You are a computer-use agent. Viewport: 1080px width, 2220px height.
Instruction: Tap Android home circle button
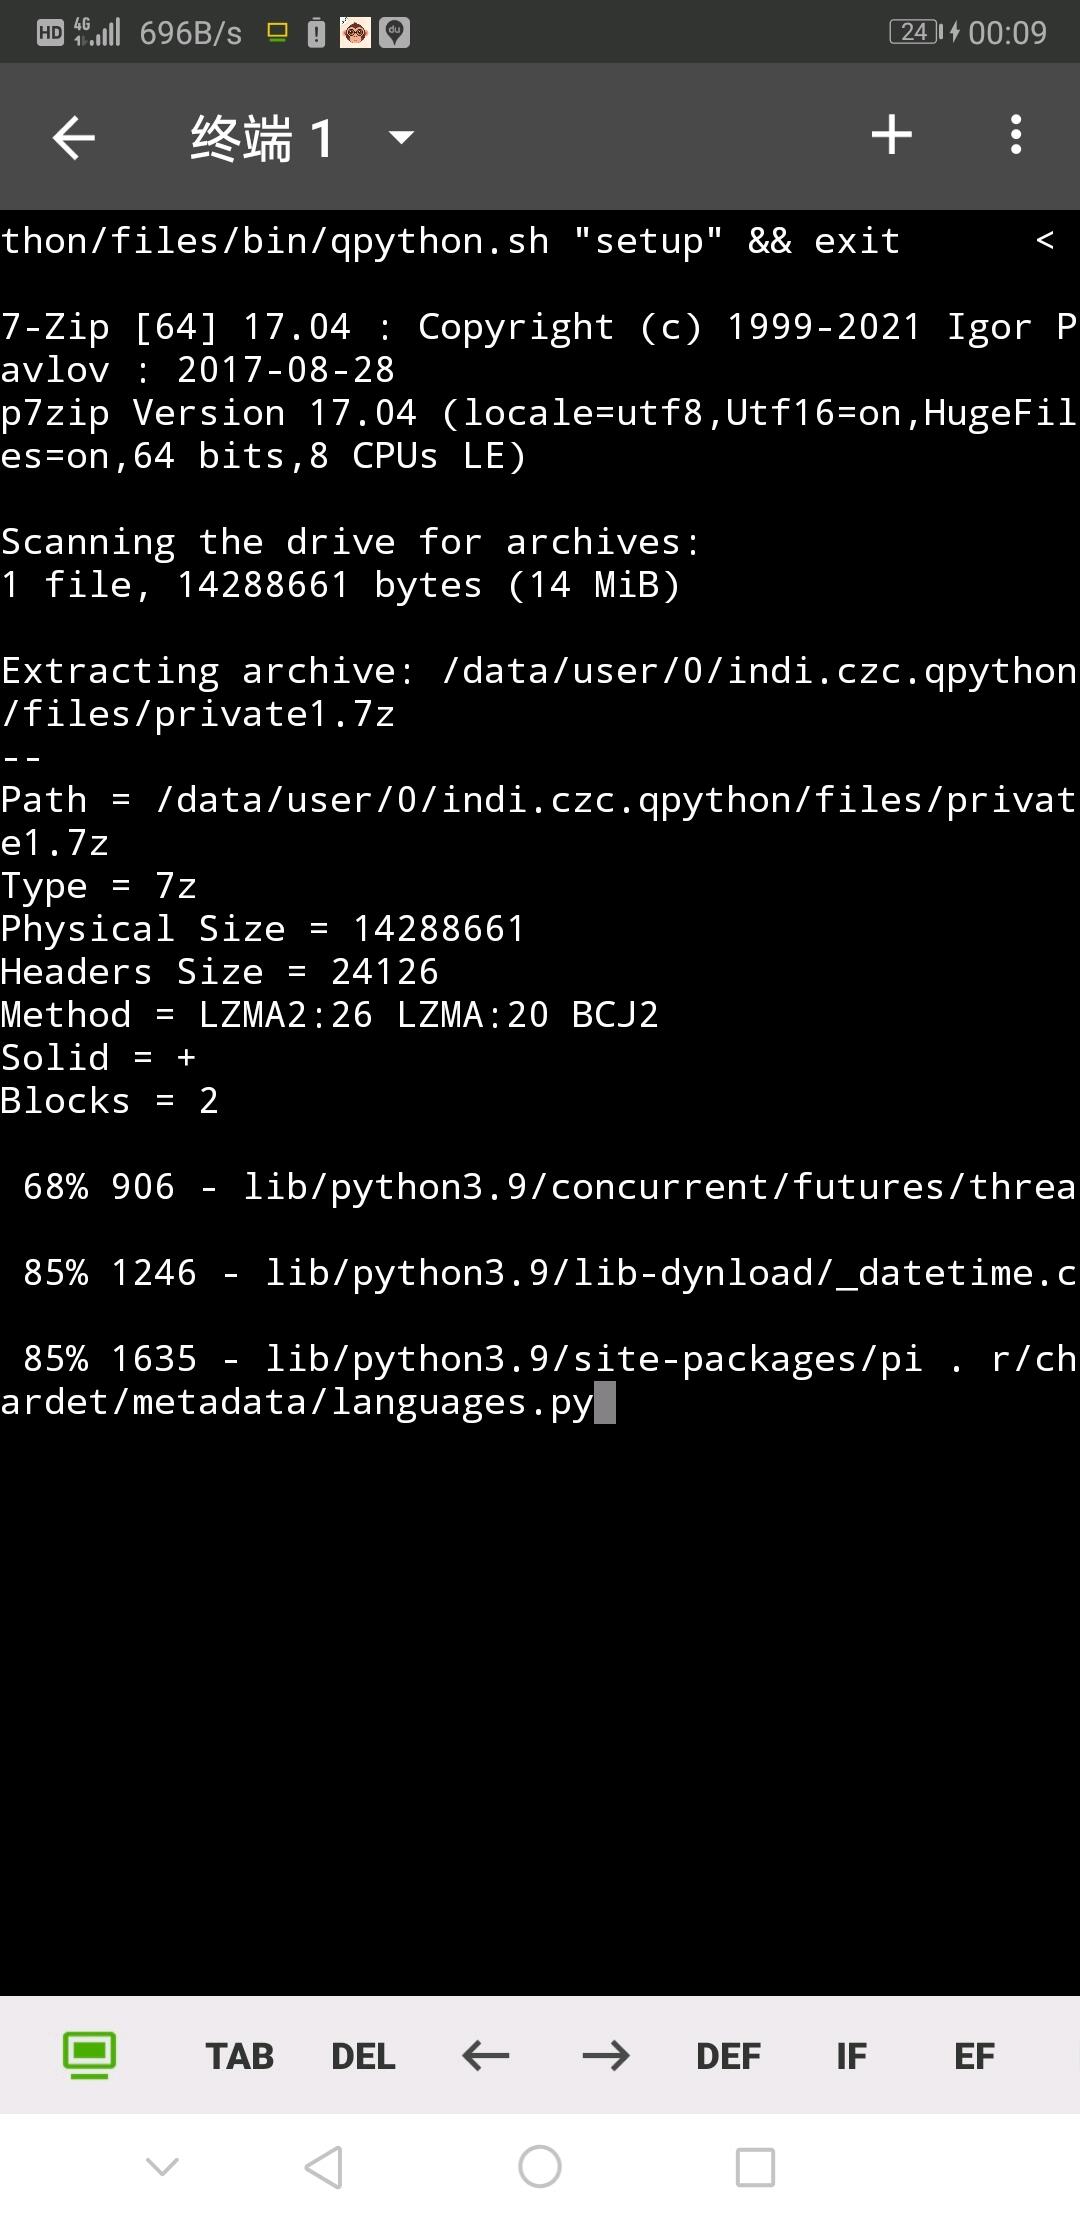coord(540,2167)
